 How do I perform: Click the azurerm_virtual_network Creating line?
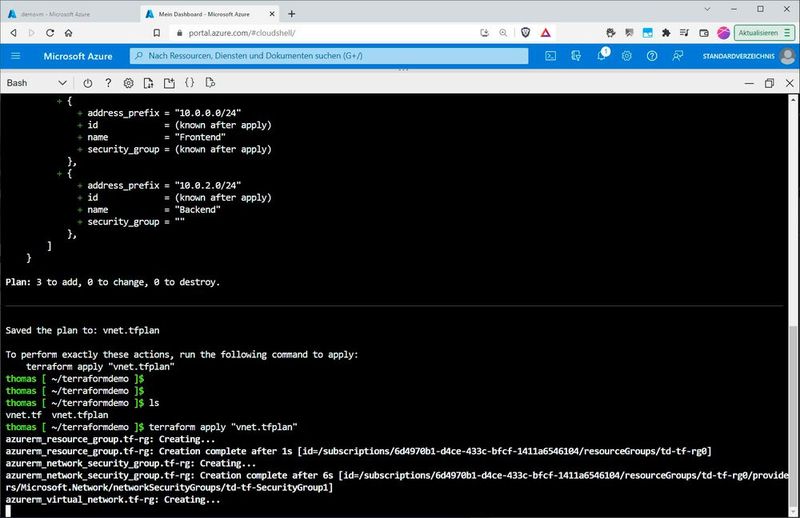click(113, 499)
